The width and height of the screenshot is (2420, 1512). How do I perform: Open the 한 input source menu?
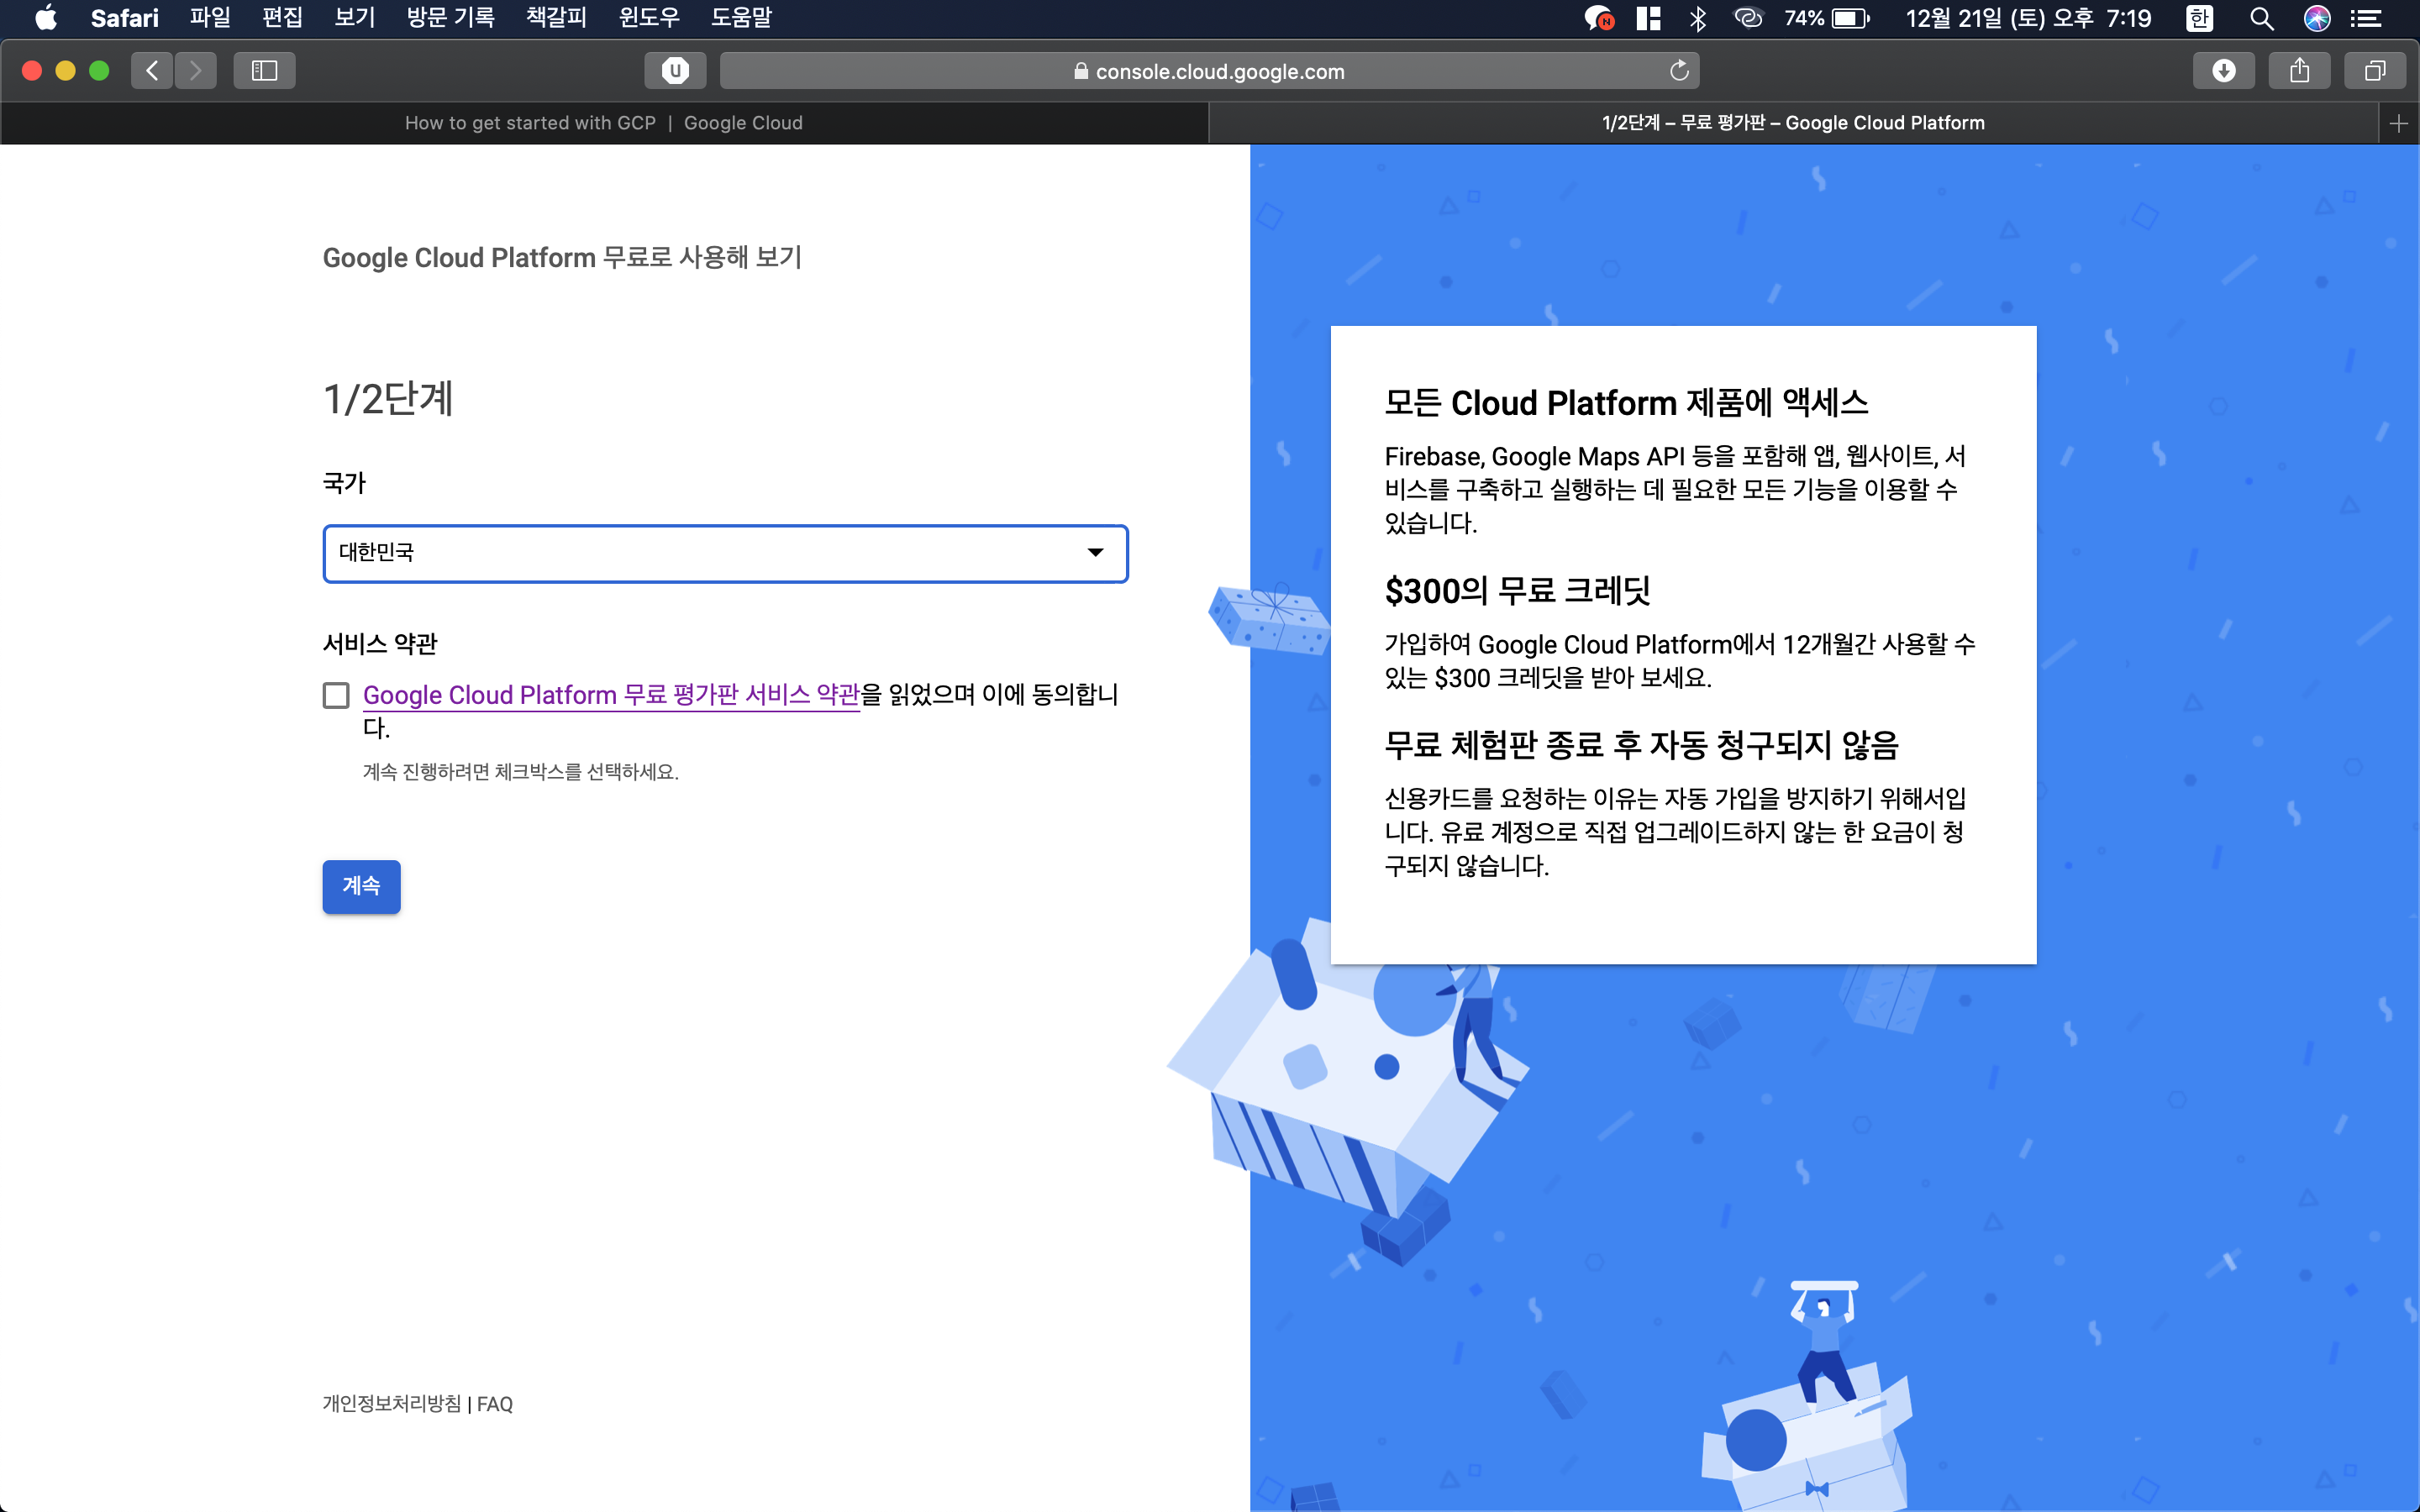click(2199, 18)
